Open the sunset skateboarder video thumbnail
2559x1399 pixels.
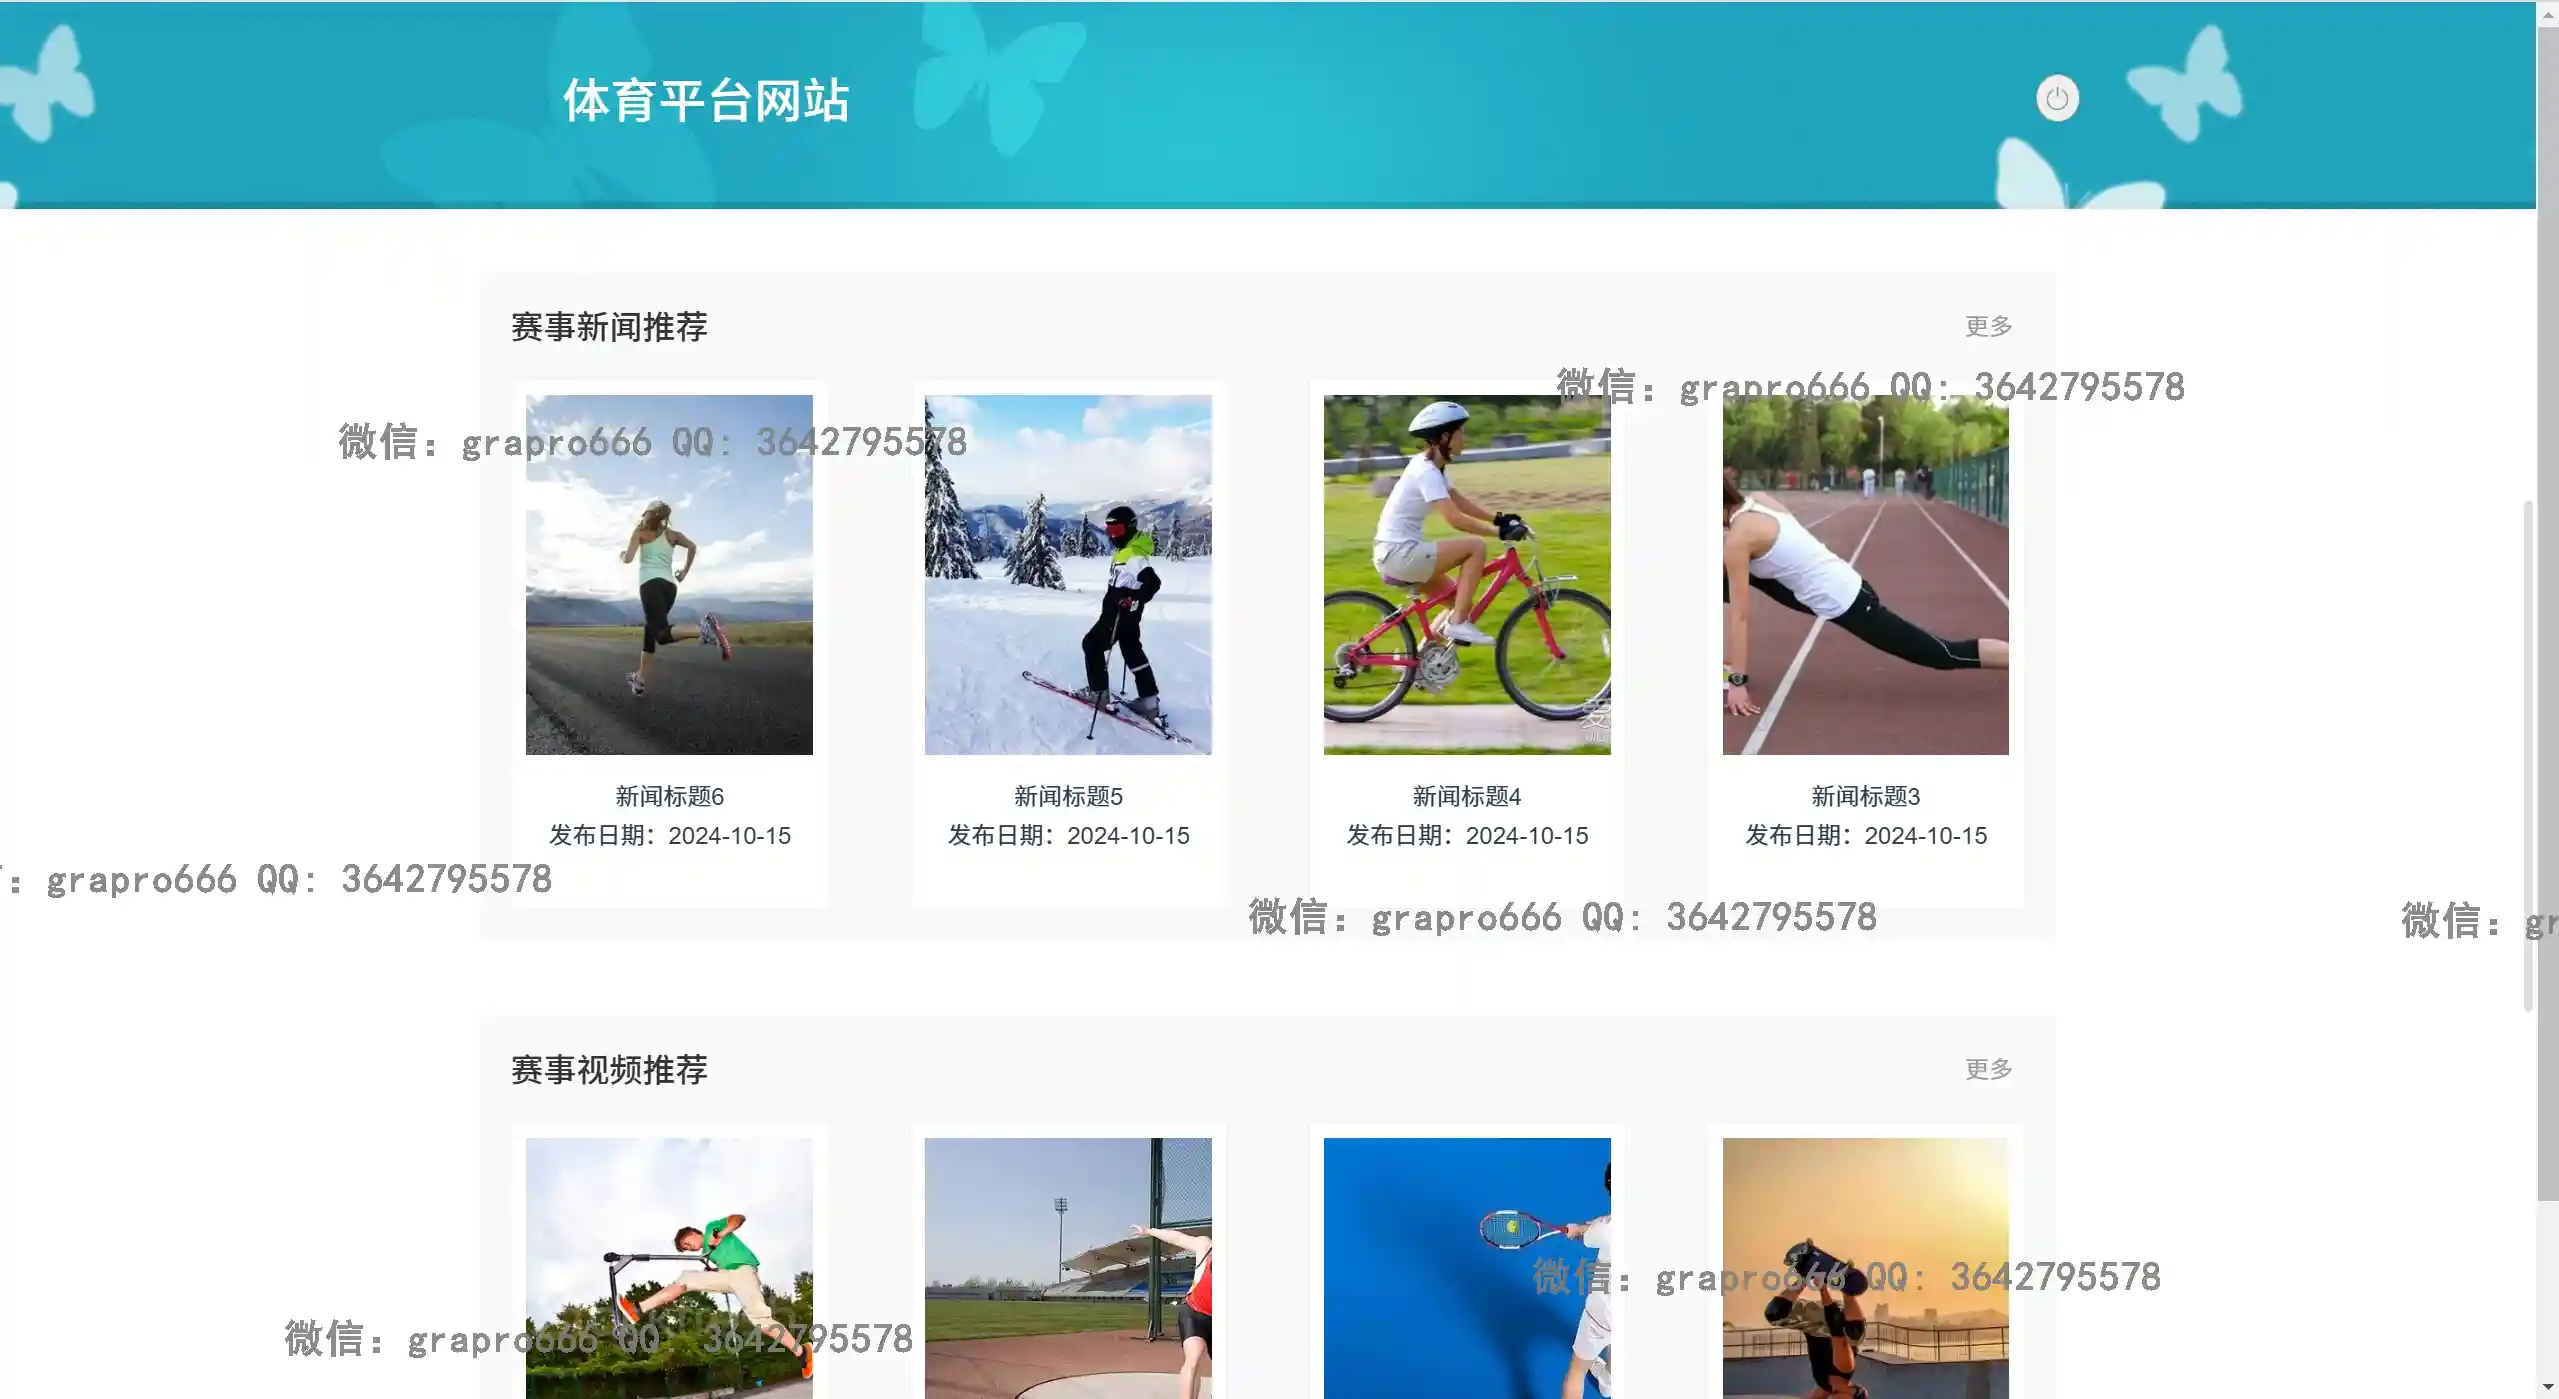pos(1865,1267)
